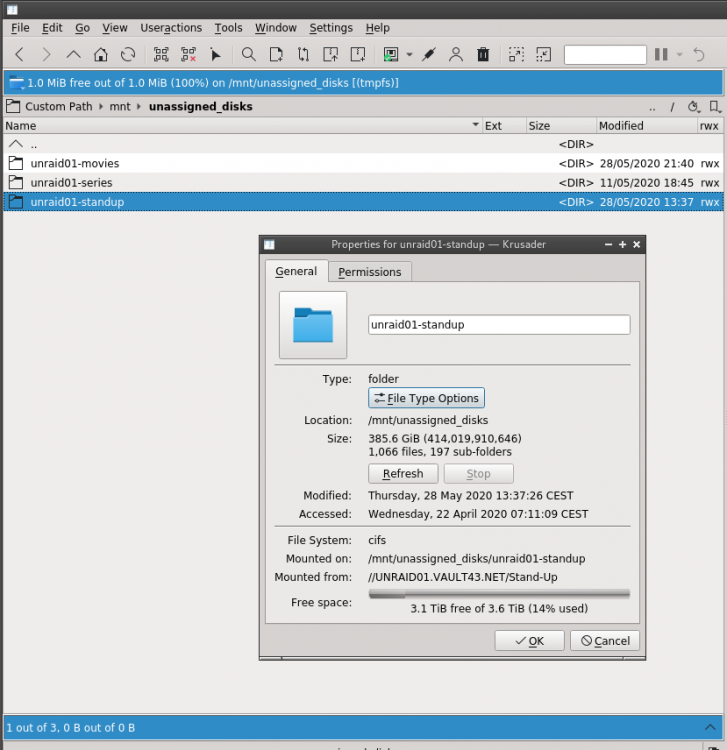Sort by the Modified column header
This screenshot has height=750, width=727.
[x=647, y=126]
